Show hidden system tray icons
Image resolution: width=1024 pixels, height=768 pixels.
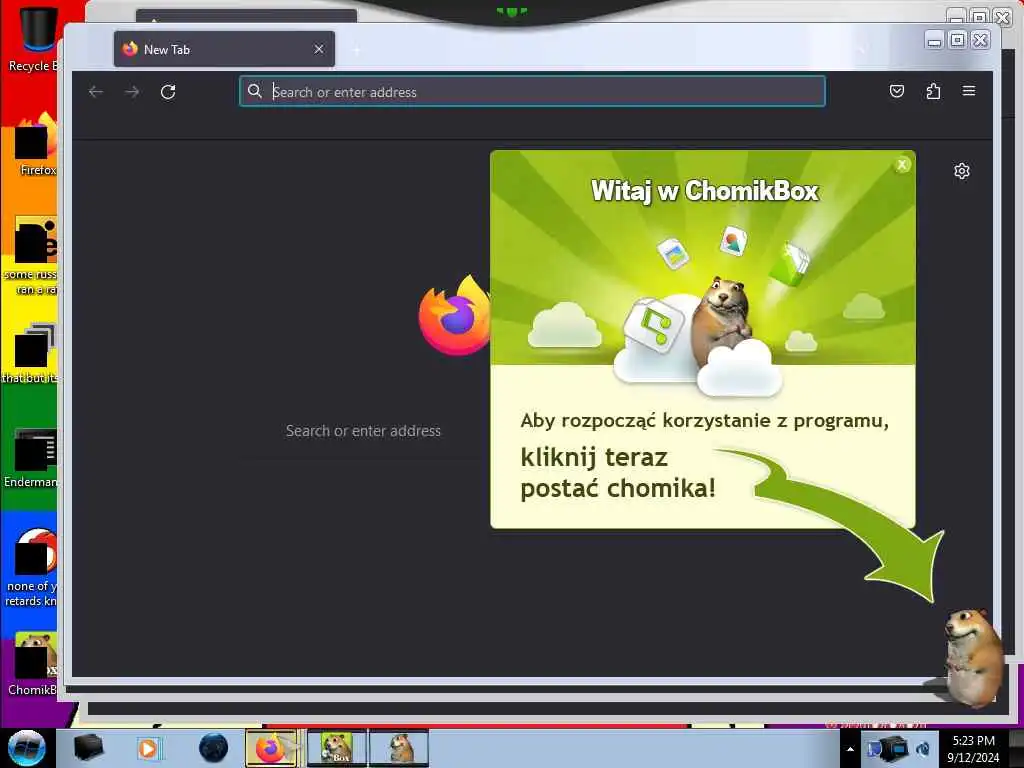point(850,749)
